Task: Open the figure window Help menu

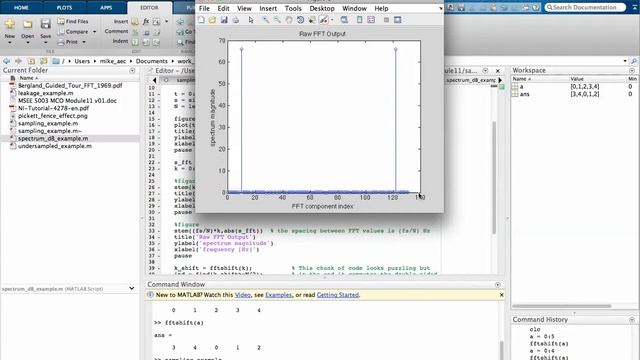Action: [381, 8]
